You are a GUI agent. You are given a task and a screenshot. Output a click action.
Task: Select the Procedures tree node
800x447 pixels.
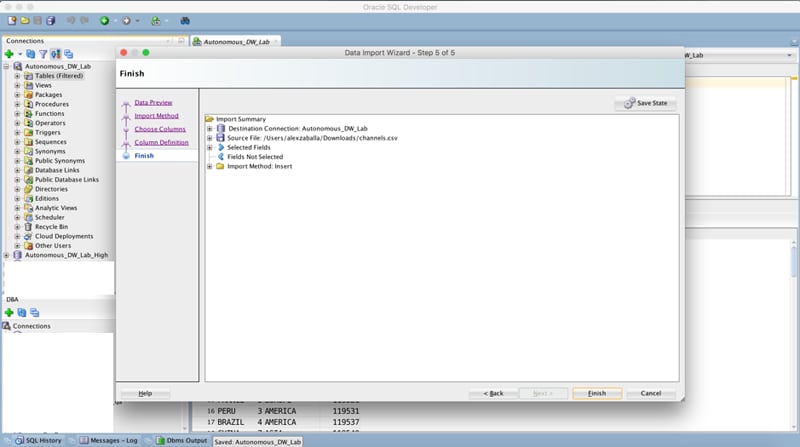[x=52, y=104]
